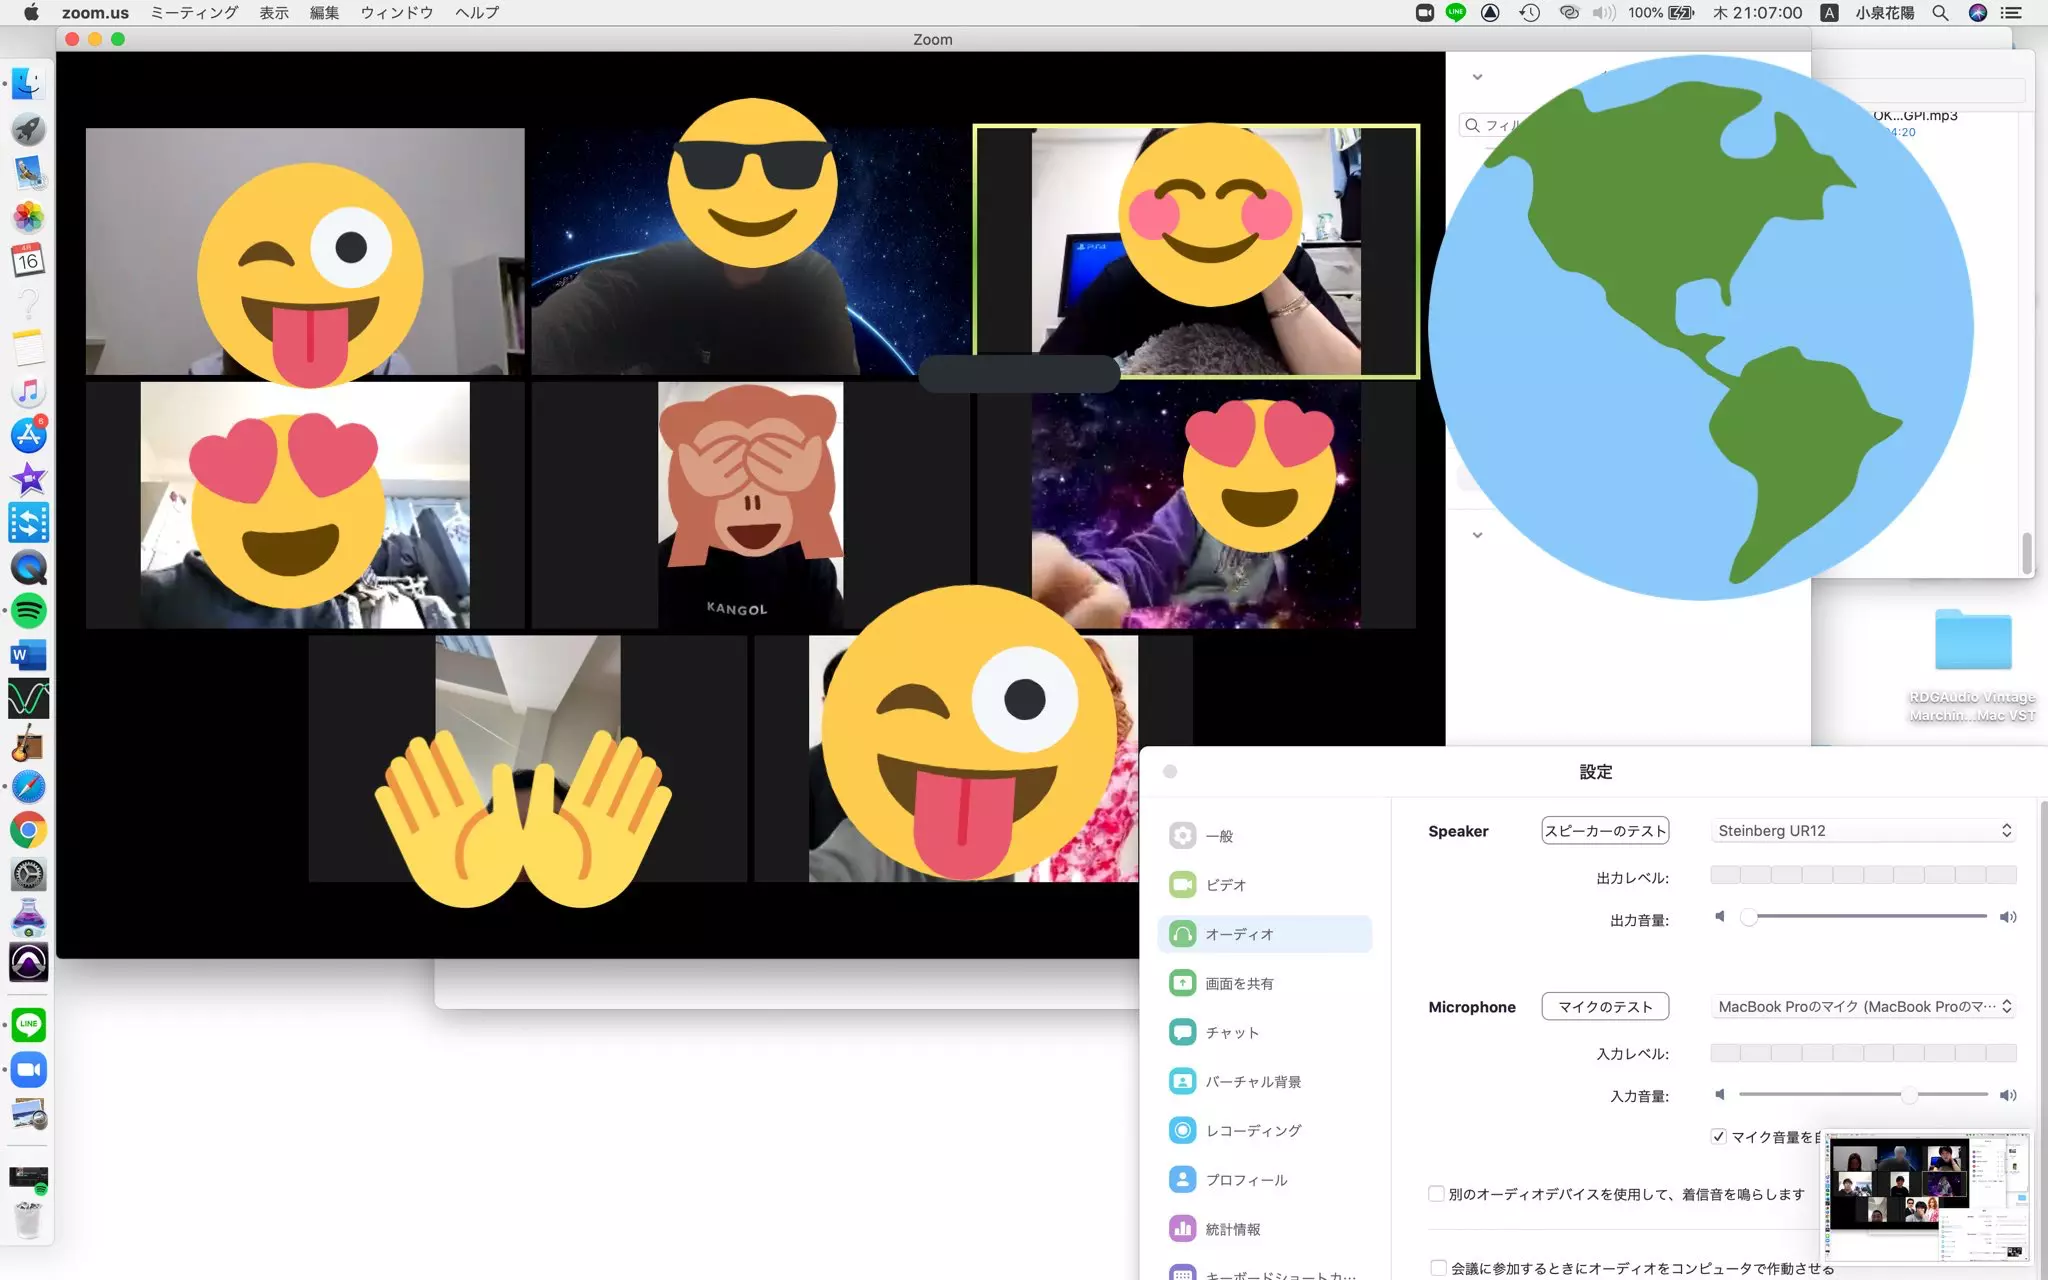The height and width of the screenshot is (1280, 2048).
Task: Launch Launchpad rocket icon in Dock
Action: tap(28, 129)
